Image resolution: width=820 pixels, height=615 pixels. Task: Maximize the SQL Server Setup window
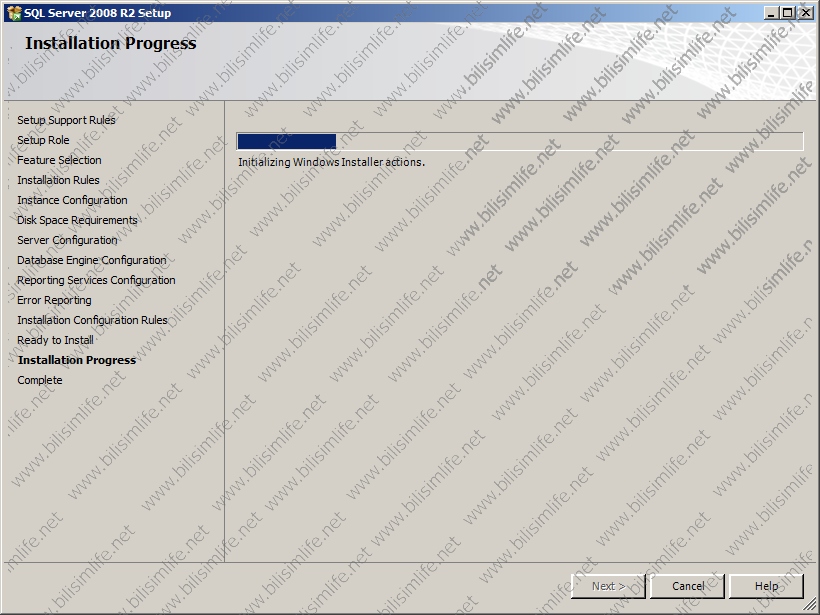coord(788,13)
